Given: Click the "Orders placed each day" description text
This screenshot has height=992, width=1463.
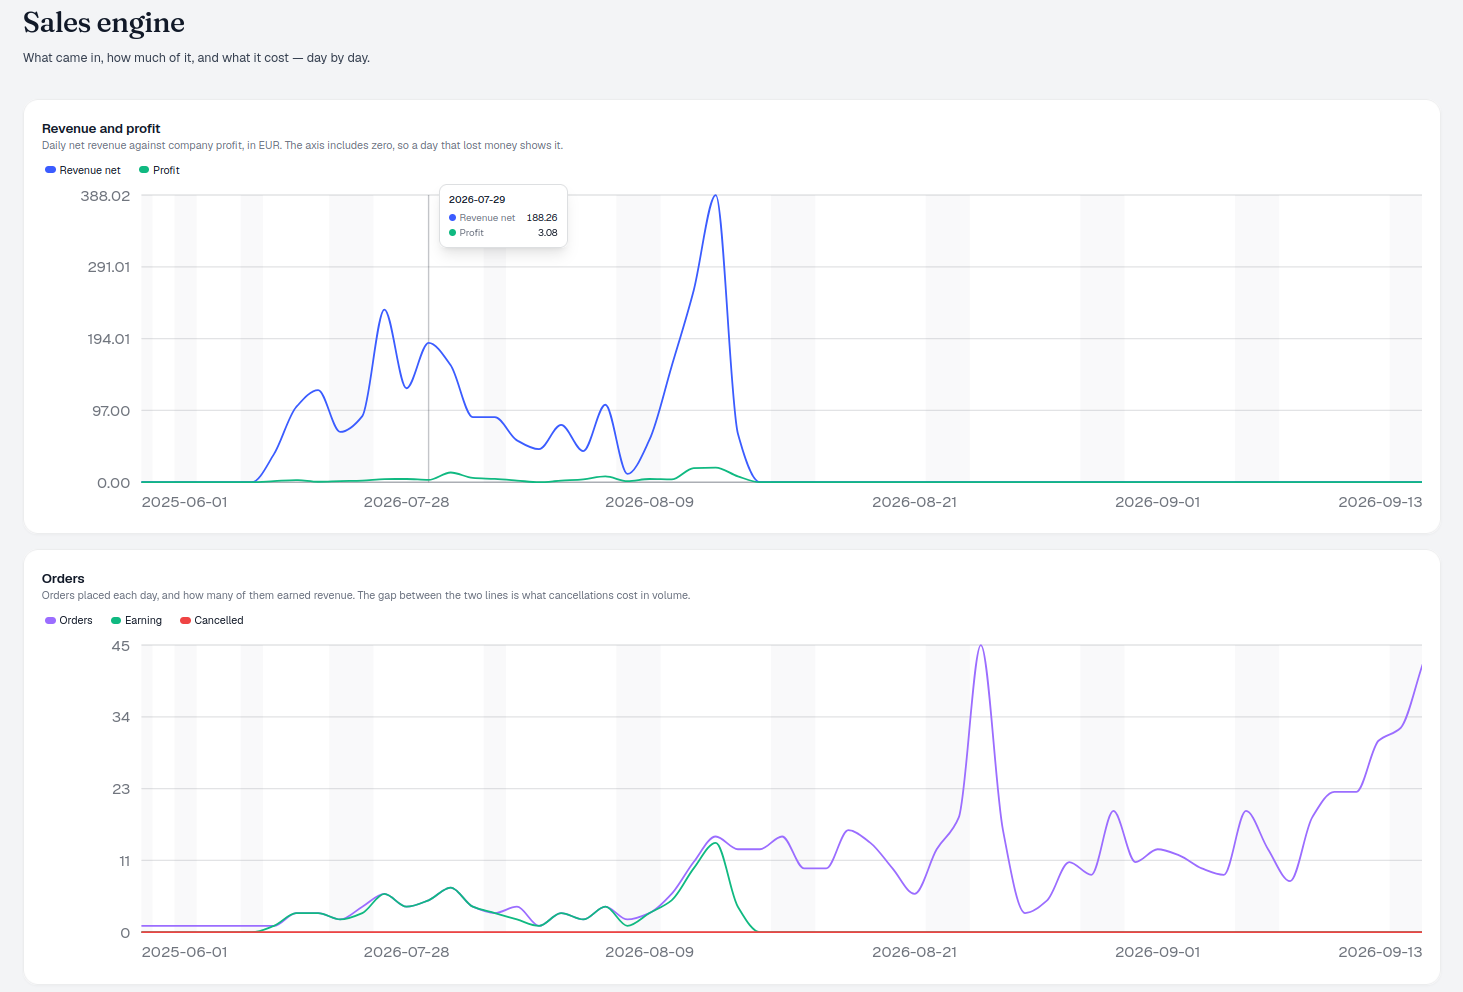Looking at the screenshot, I should [366, 595].
